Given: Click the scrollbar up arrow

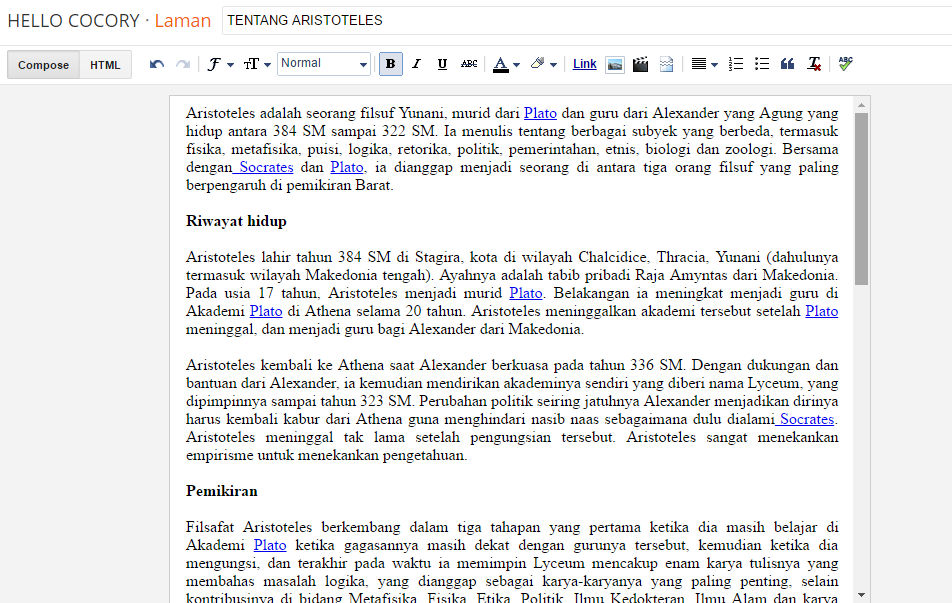Looking at the screenshot, I should pos(861,106).
